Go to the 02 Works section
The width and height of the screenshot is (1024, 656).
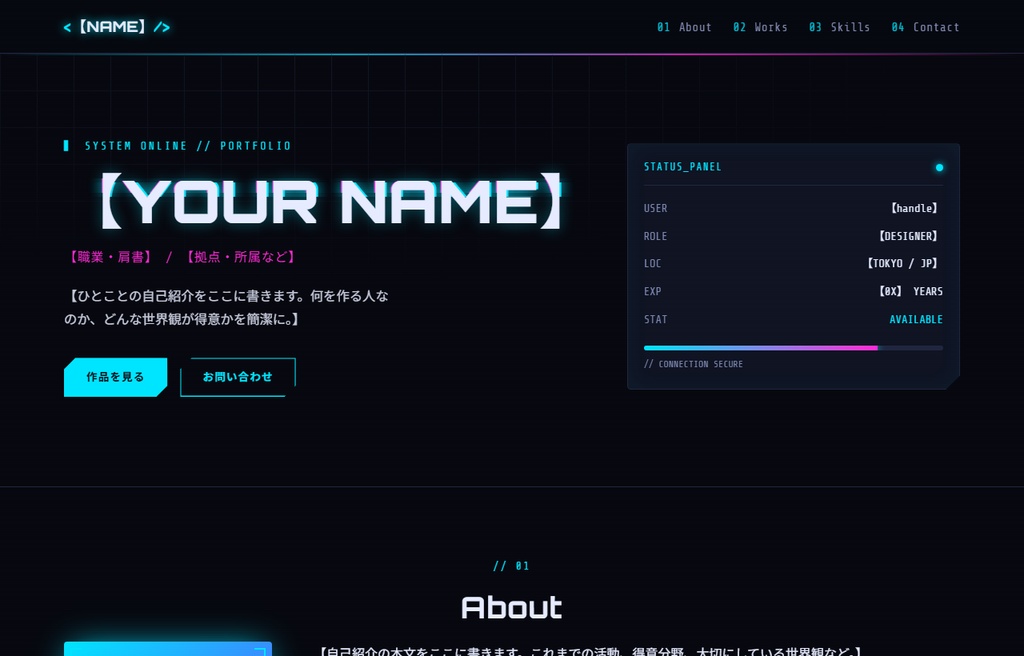[x=760, y=27]
